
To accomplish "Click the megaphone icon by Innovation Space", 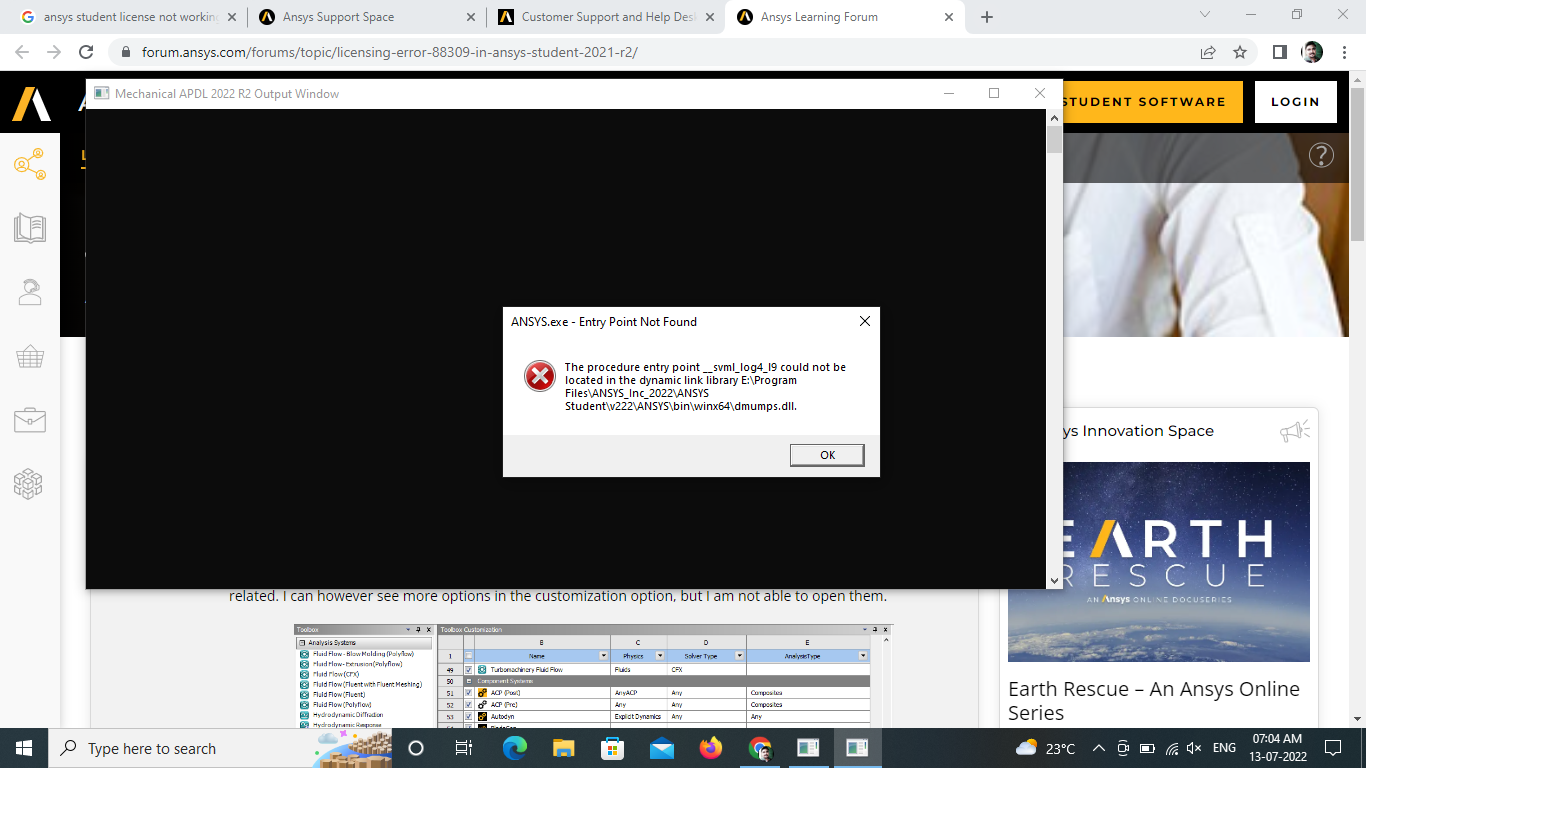I will pos(1295,430).
